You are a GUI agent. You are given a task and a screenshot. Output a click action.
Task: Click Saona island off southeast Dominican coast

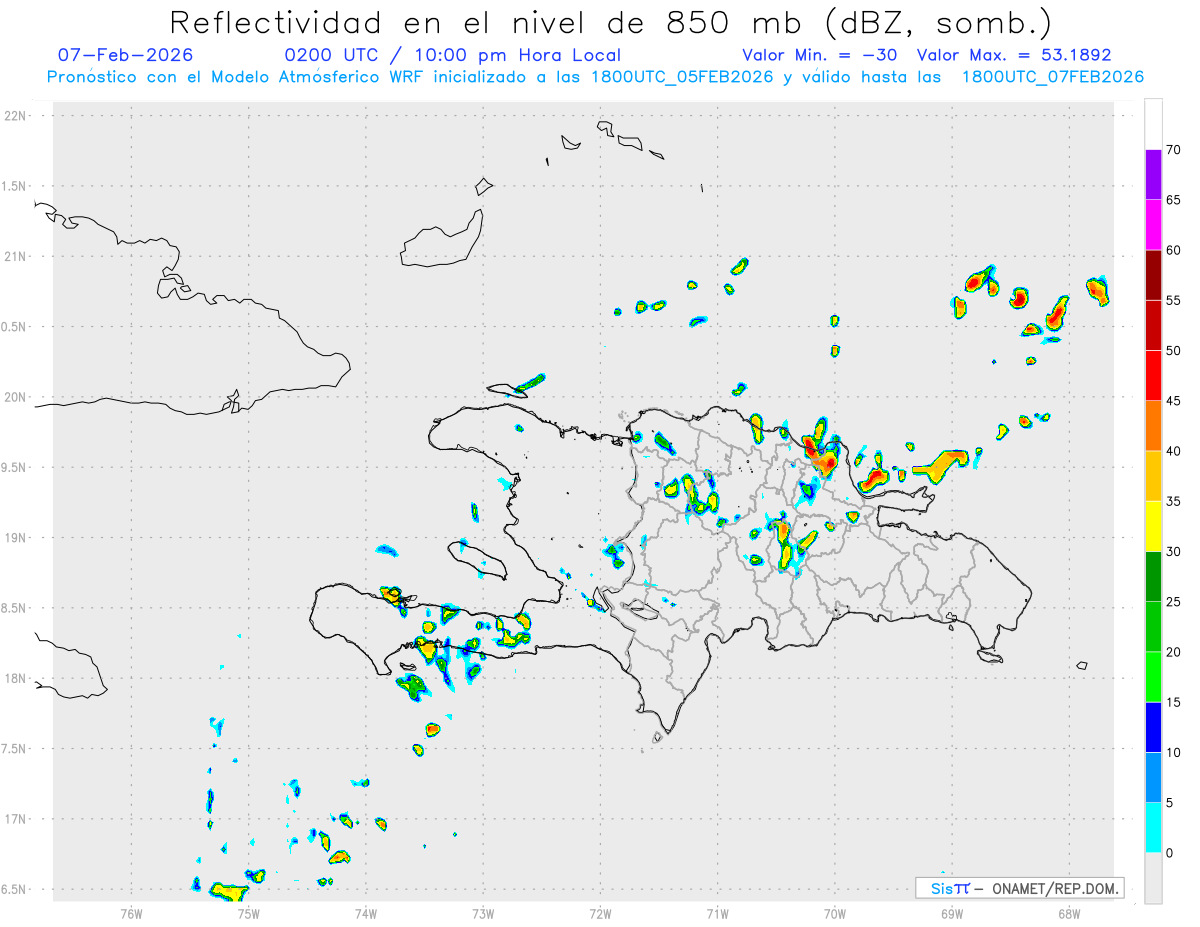(990, 656)
